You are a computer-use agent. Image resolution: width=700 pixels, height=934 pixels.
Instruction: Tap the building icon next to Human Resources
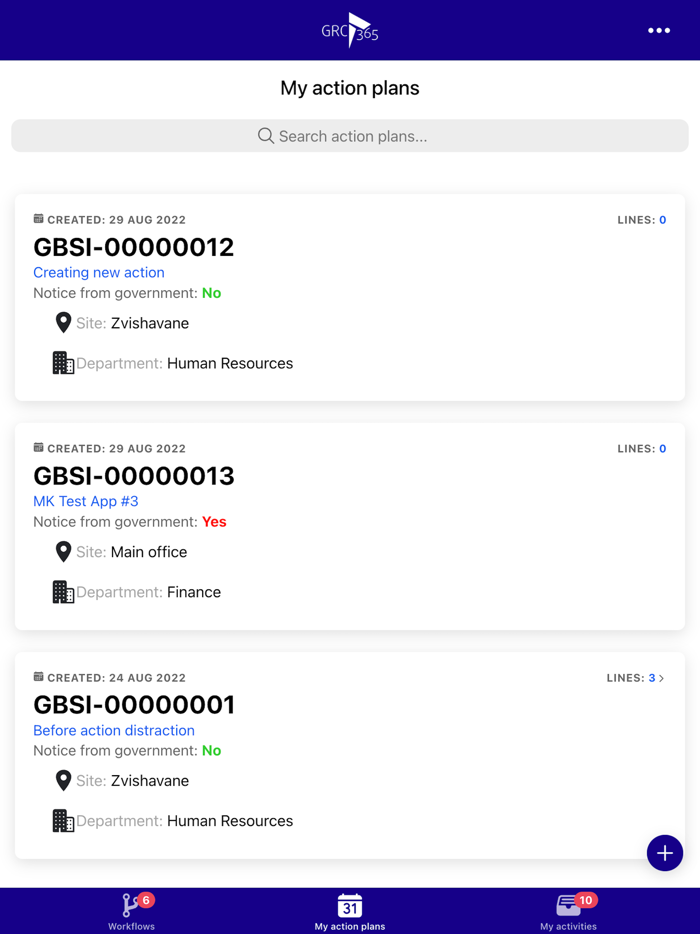[x=62, y=362]
